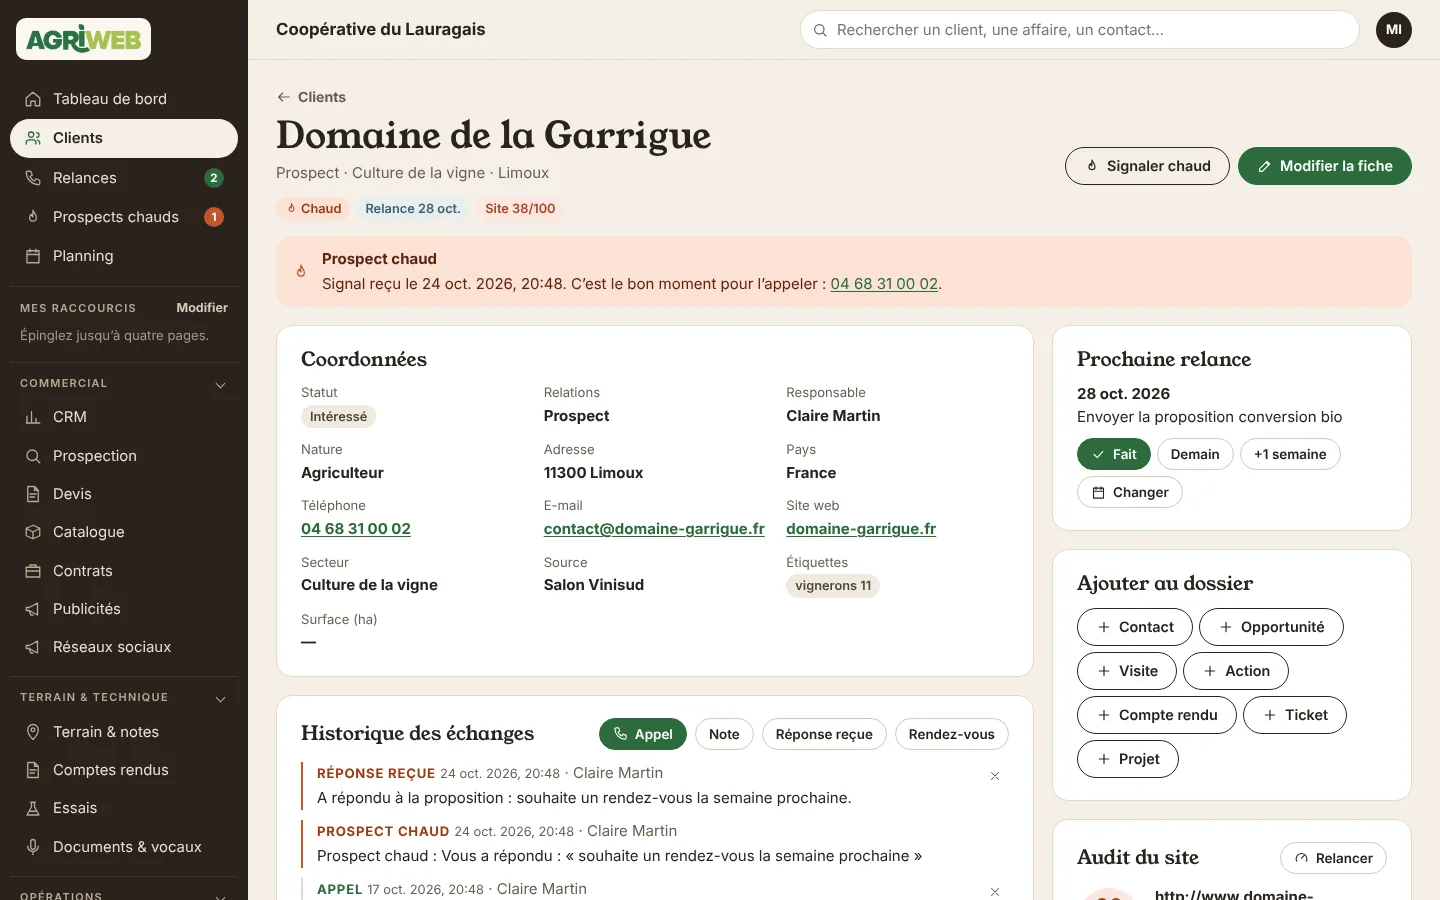Add an Opportunité to the dossier

(1271, 627)
